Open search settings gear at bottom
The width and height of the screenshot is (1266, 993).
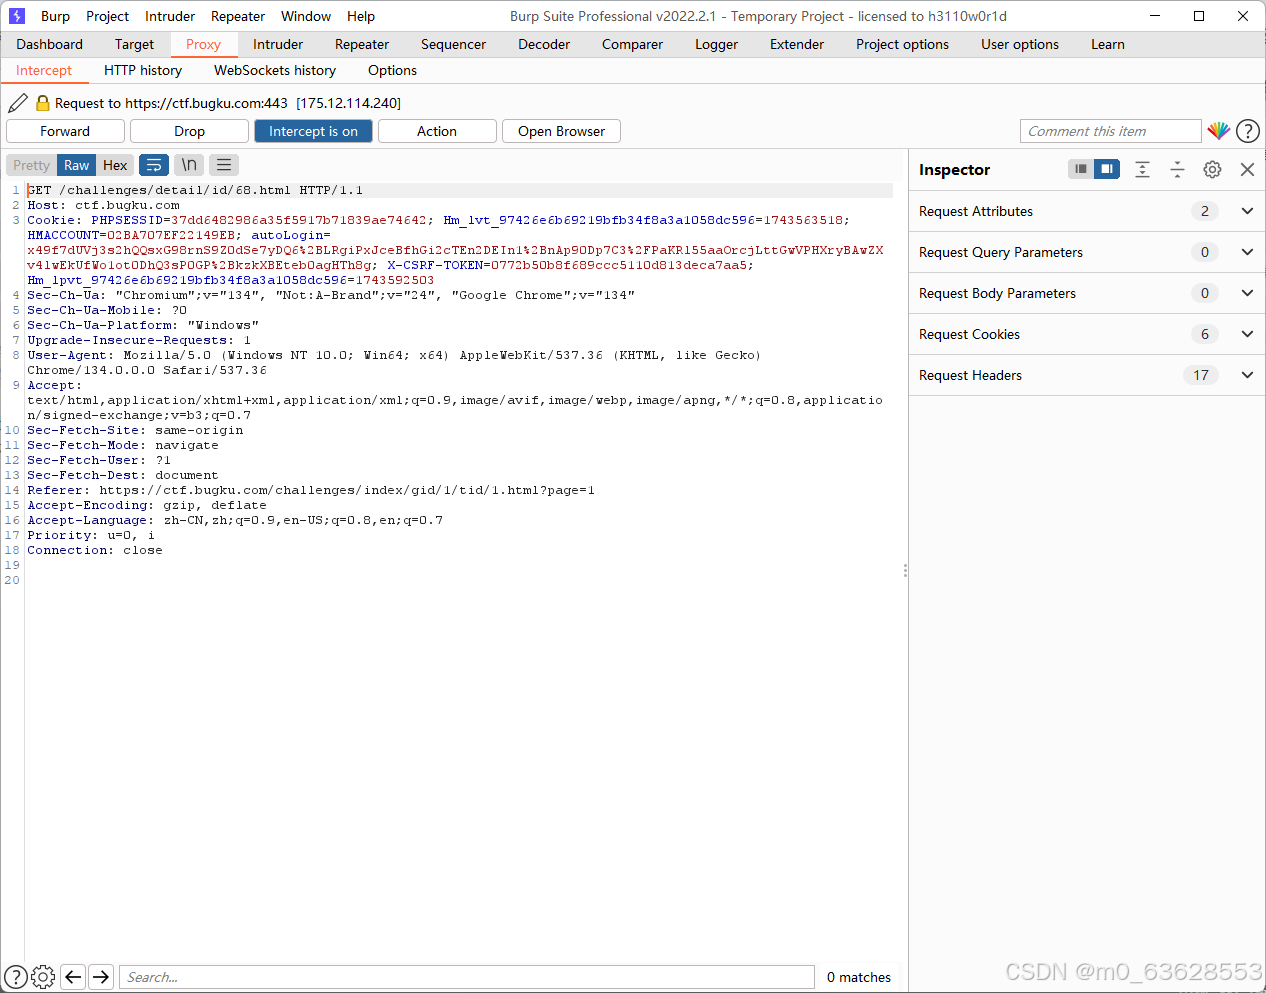tap(43, 977)
